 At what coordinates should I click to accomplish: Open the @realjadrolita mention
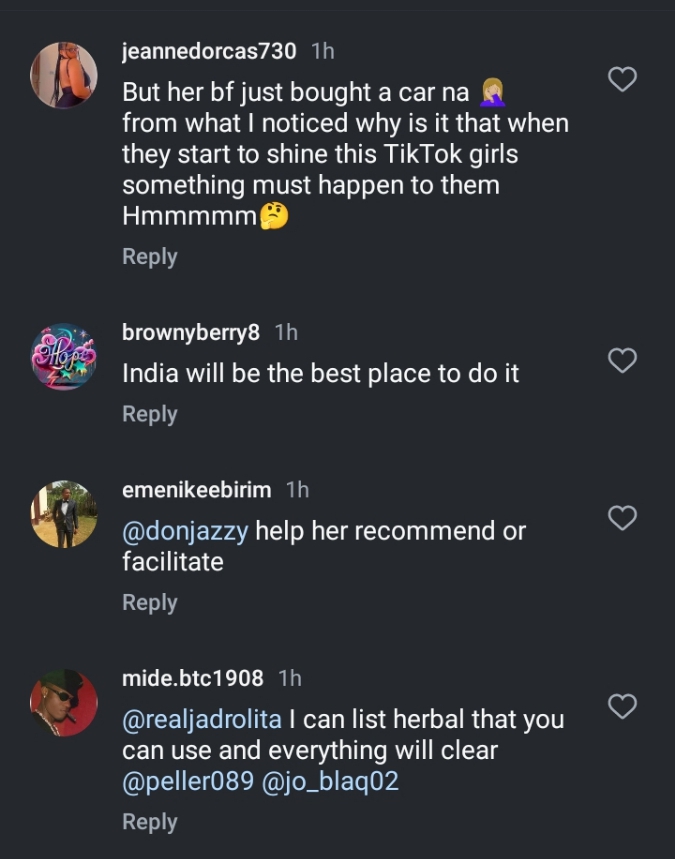coord(201,719)
